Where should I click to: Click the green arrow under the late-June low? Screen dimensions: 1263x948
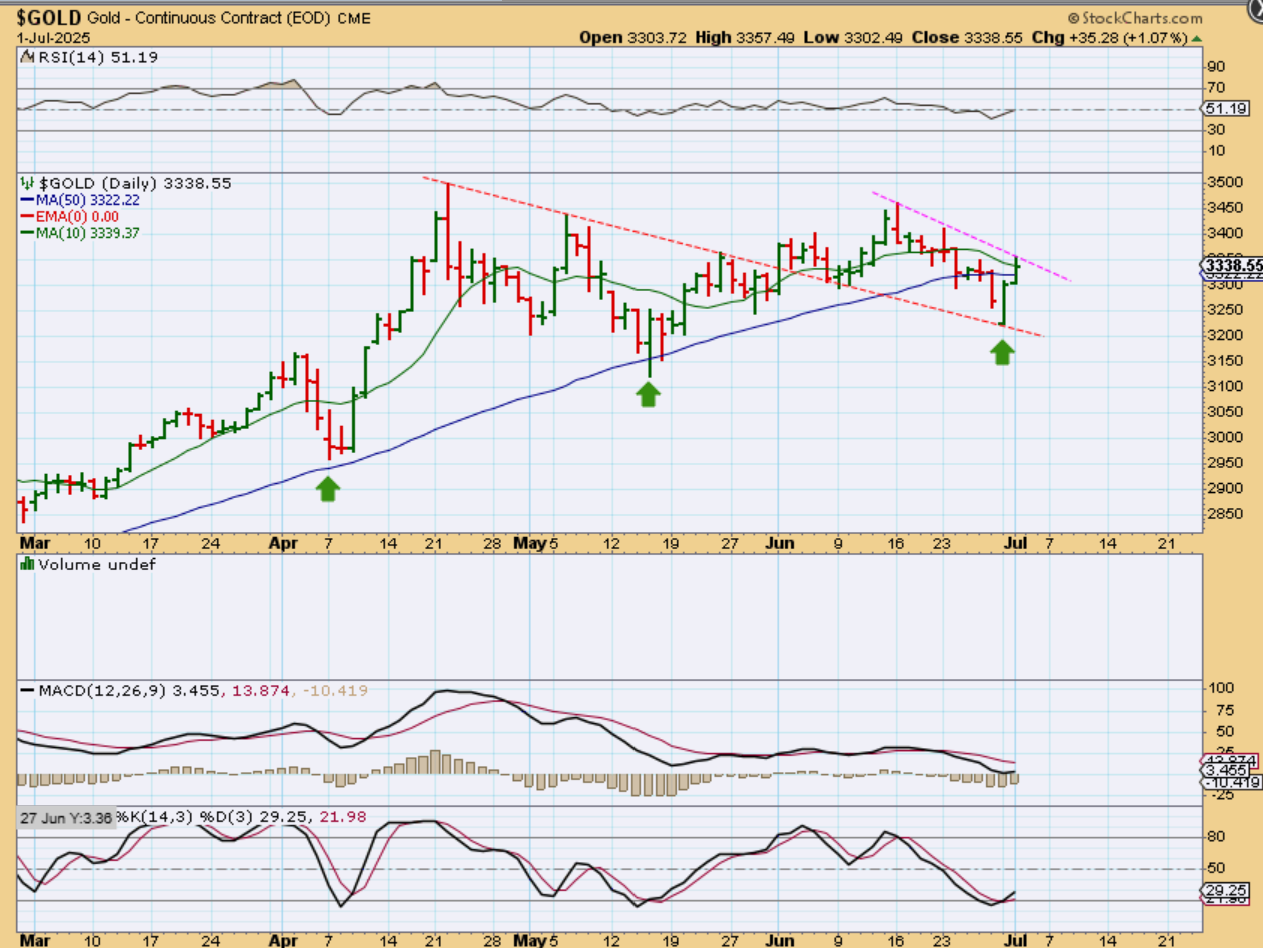1002,351
